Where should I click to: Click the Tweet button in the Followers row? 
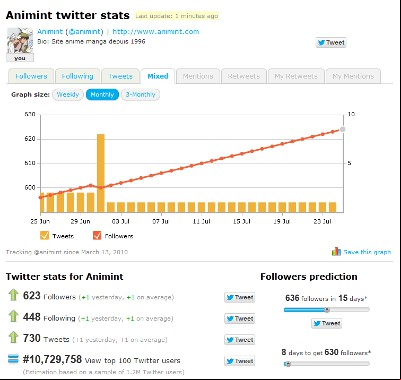coord(240,297)
